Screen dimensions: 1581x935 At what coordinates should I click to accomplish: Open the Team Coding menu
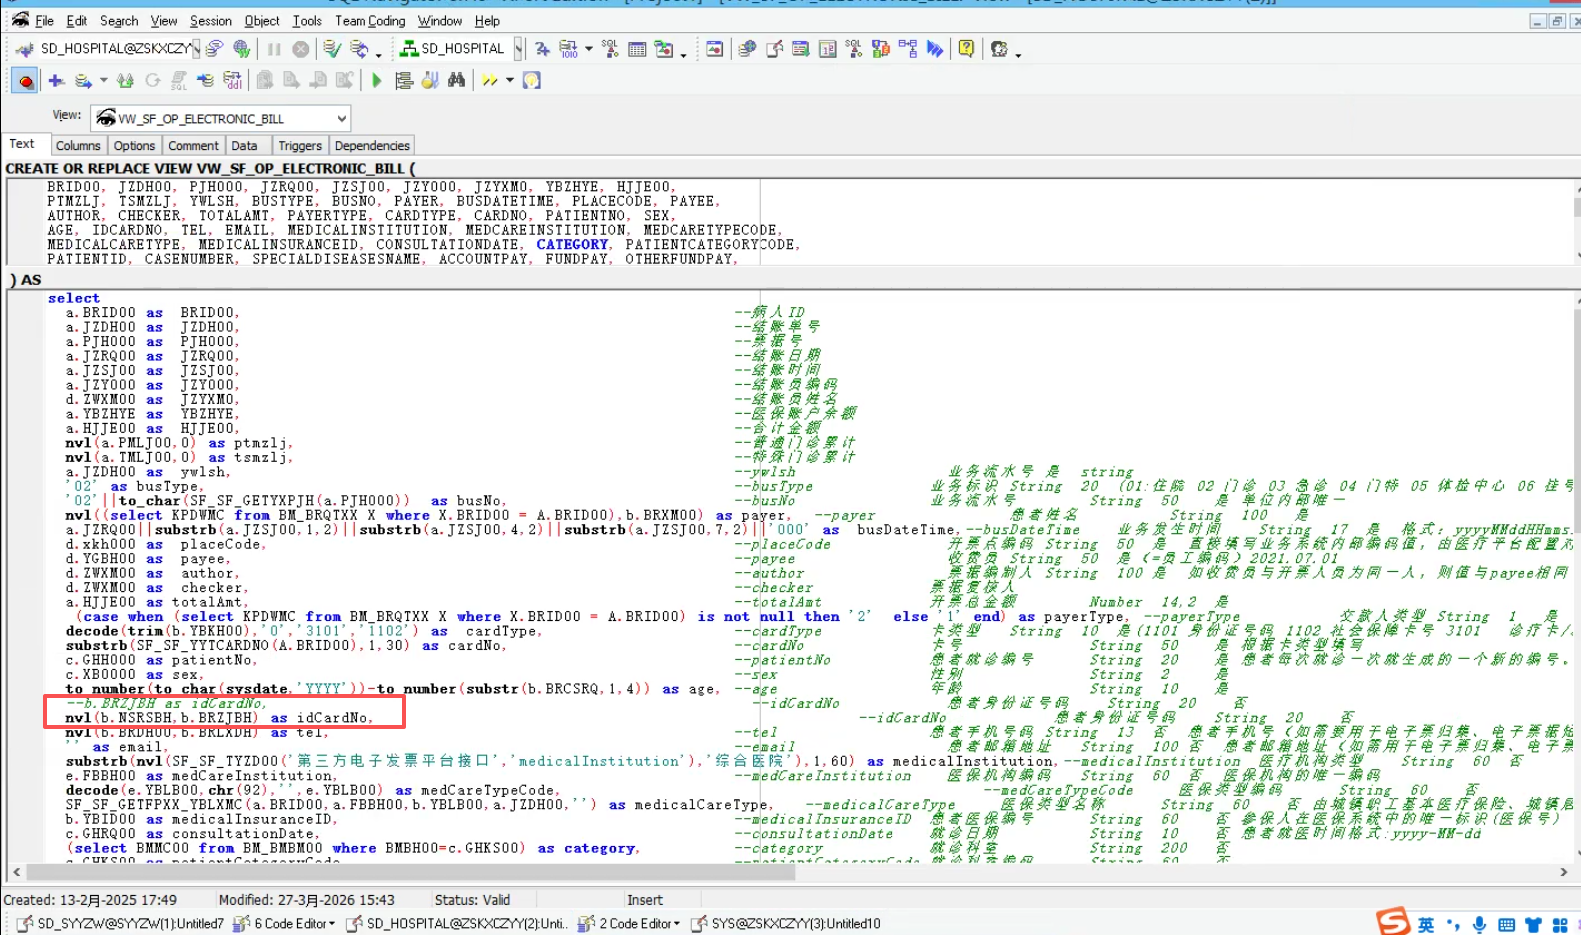[370, 20]
